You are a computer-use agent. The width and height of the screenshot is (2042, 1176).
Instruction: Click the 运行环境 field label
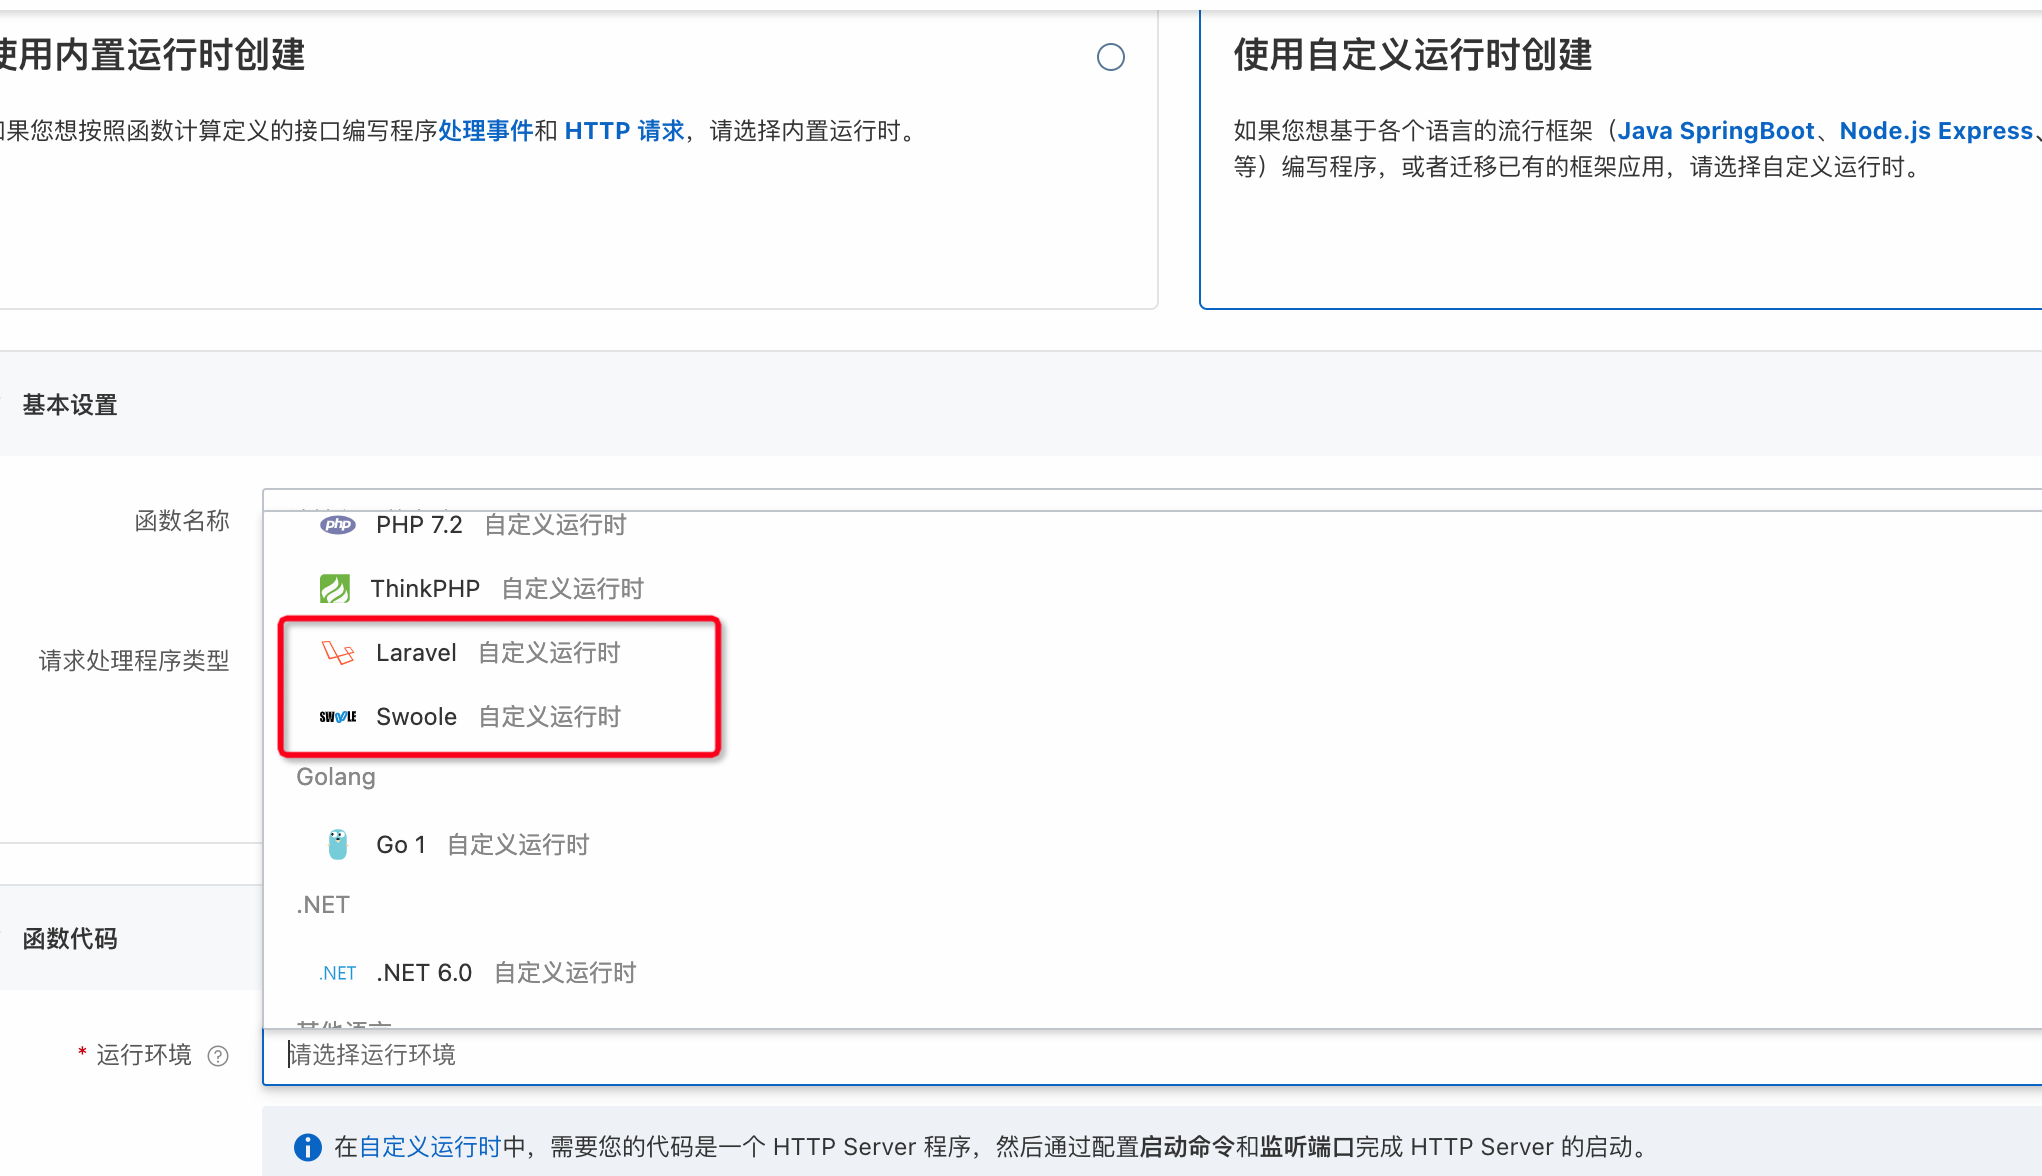[x=144, y=1056]
